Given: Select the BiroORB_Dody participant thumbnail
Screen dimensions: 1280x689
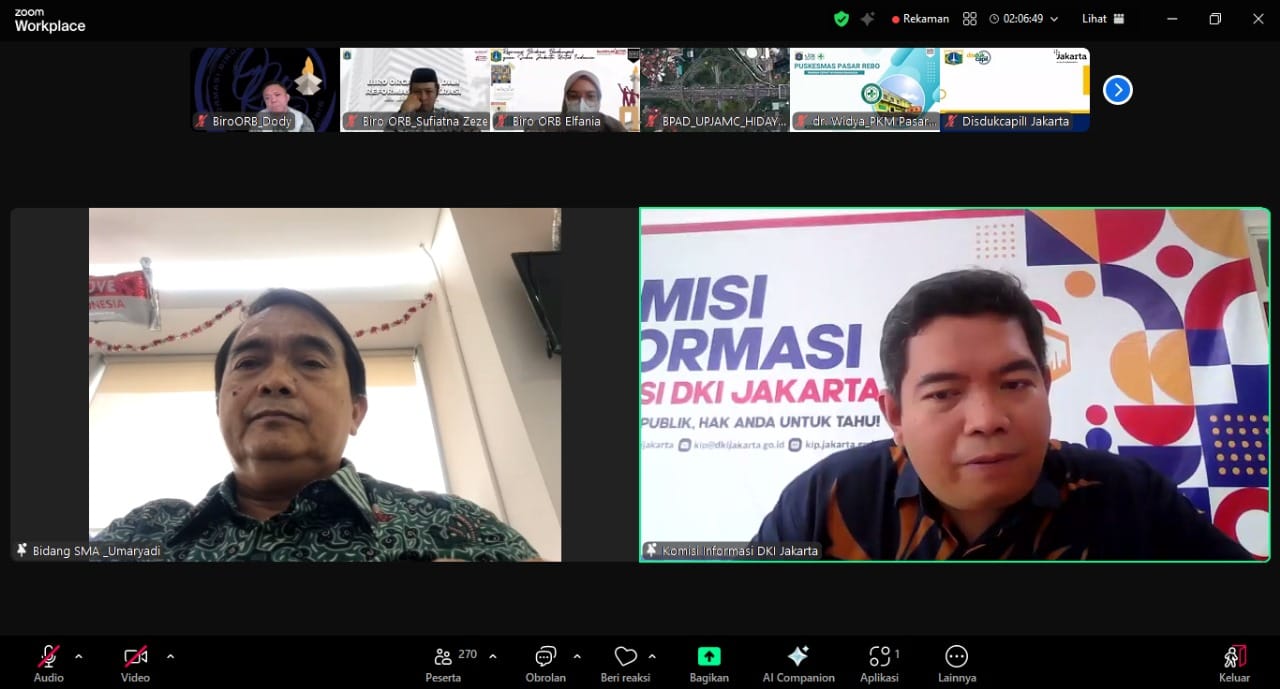Looking at the screenshot, I should [265, 90].
